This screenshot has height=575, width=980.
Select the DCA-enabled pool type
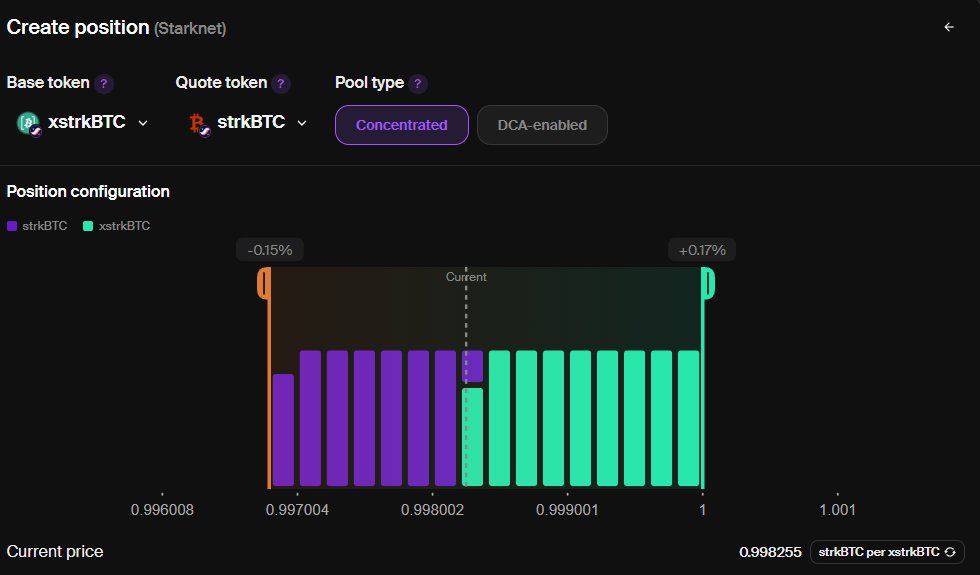click(542, 125)
